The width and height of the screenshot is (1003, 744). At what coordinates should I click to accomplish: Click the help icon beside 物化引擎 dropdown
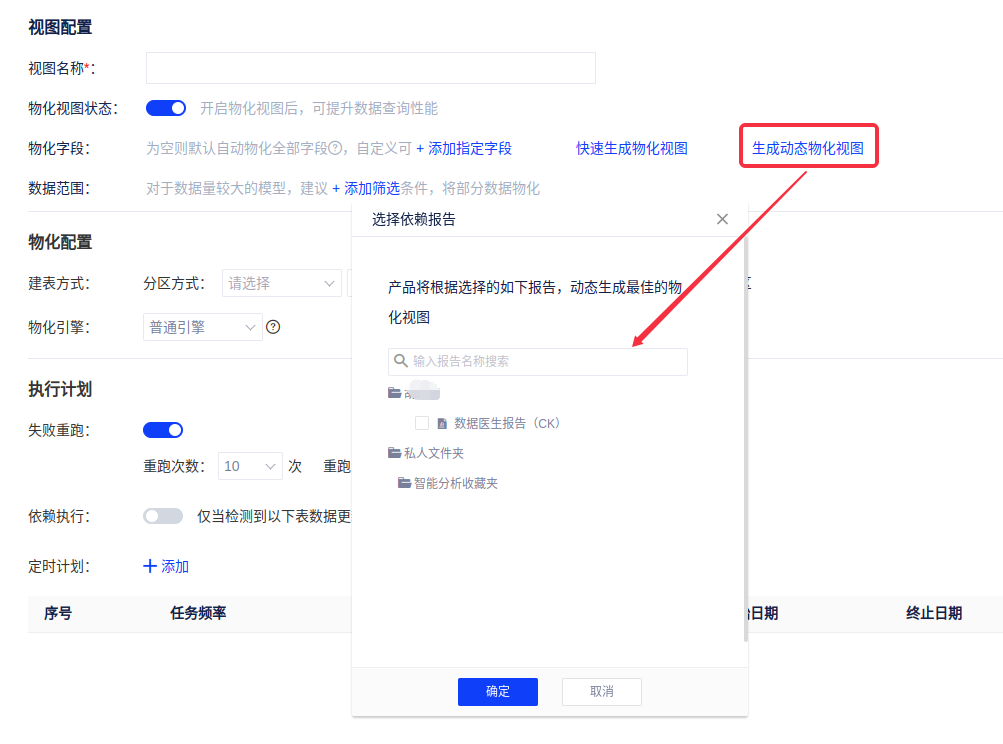pyautogui.click(x=273, y=327)
